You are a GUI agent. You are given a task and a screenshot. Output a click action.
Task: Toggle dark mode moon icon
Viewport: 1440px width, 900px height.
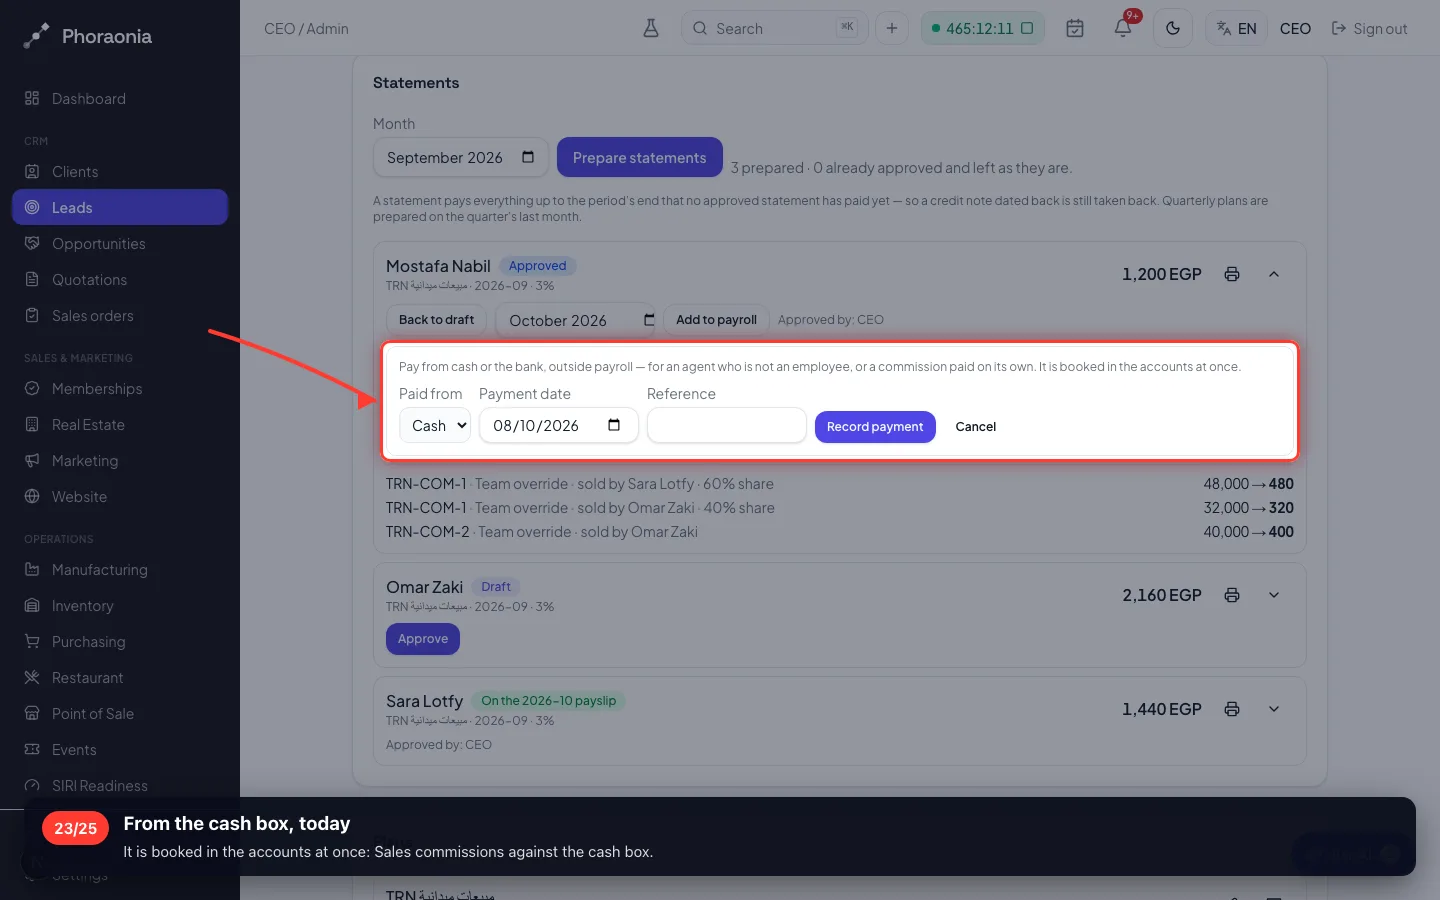click(1173, 28)
